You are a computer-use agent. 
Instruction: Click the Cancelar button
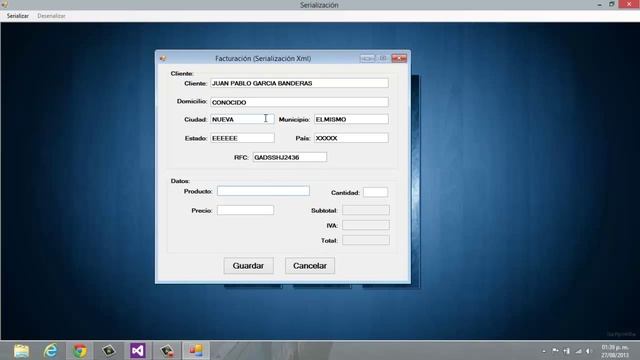coord(310,266)
